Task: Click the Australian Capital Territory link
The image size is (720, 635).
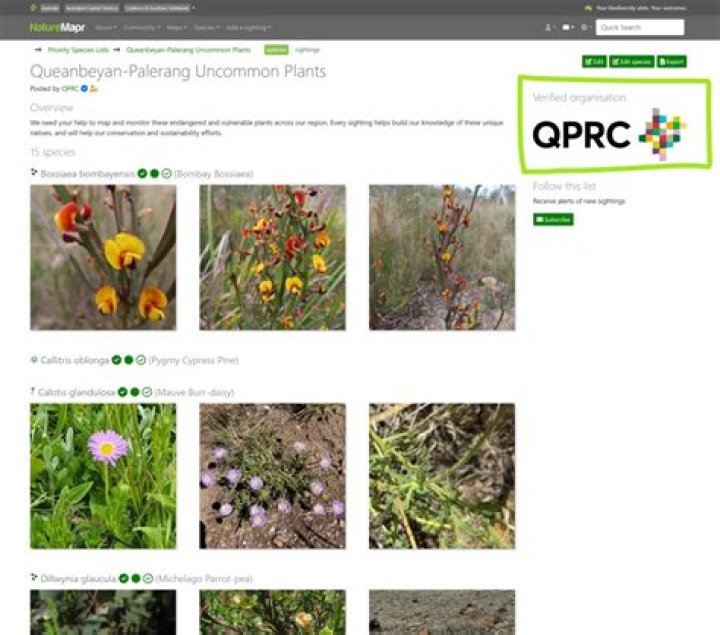Action: [x=92, y=8]
